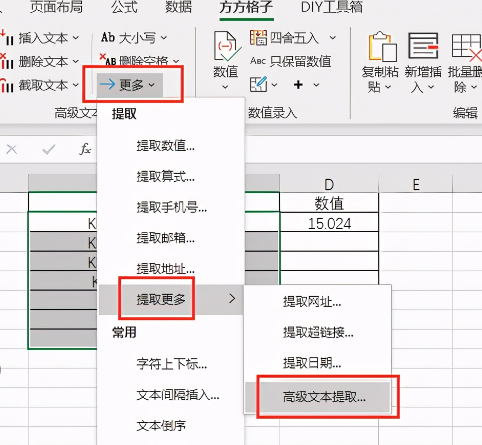Click the 删除空格 remove spaces tool

pos(139,60)
